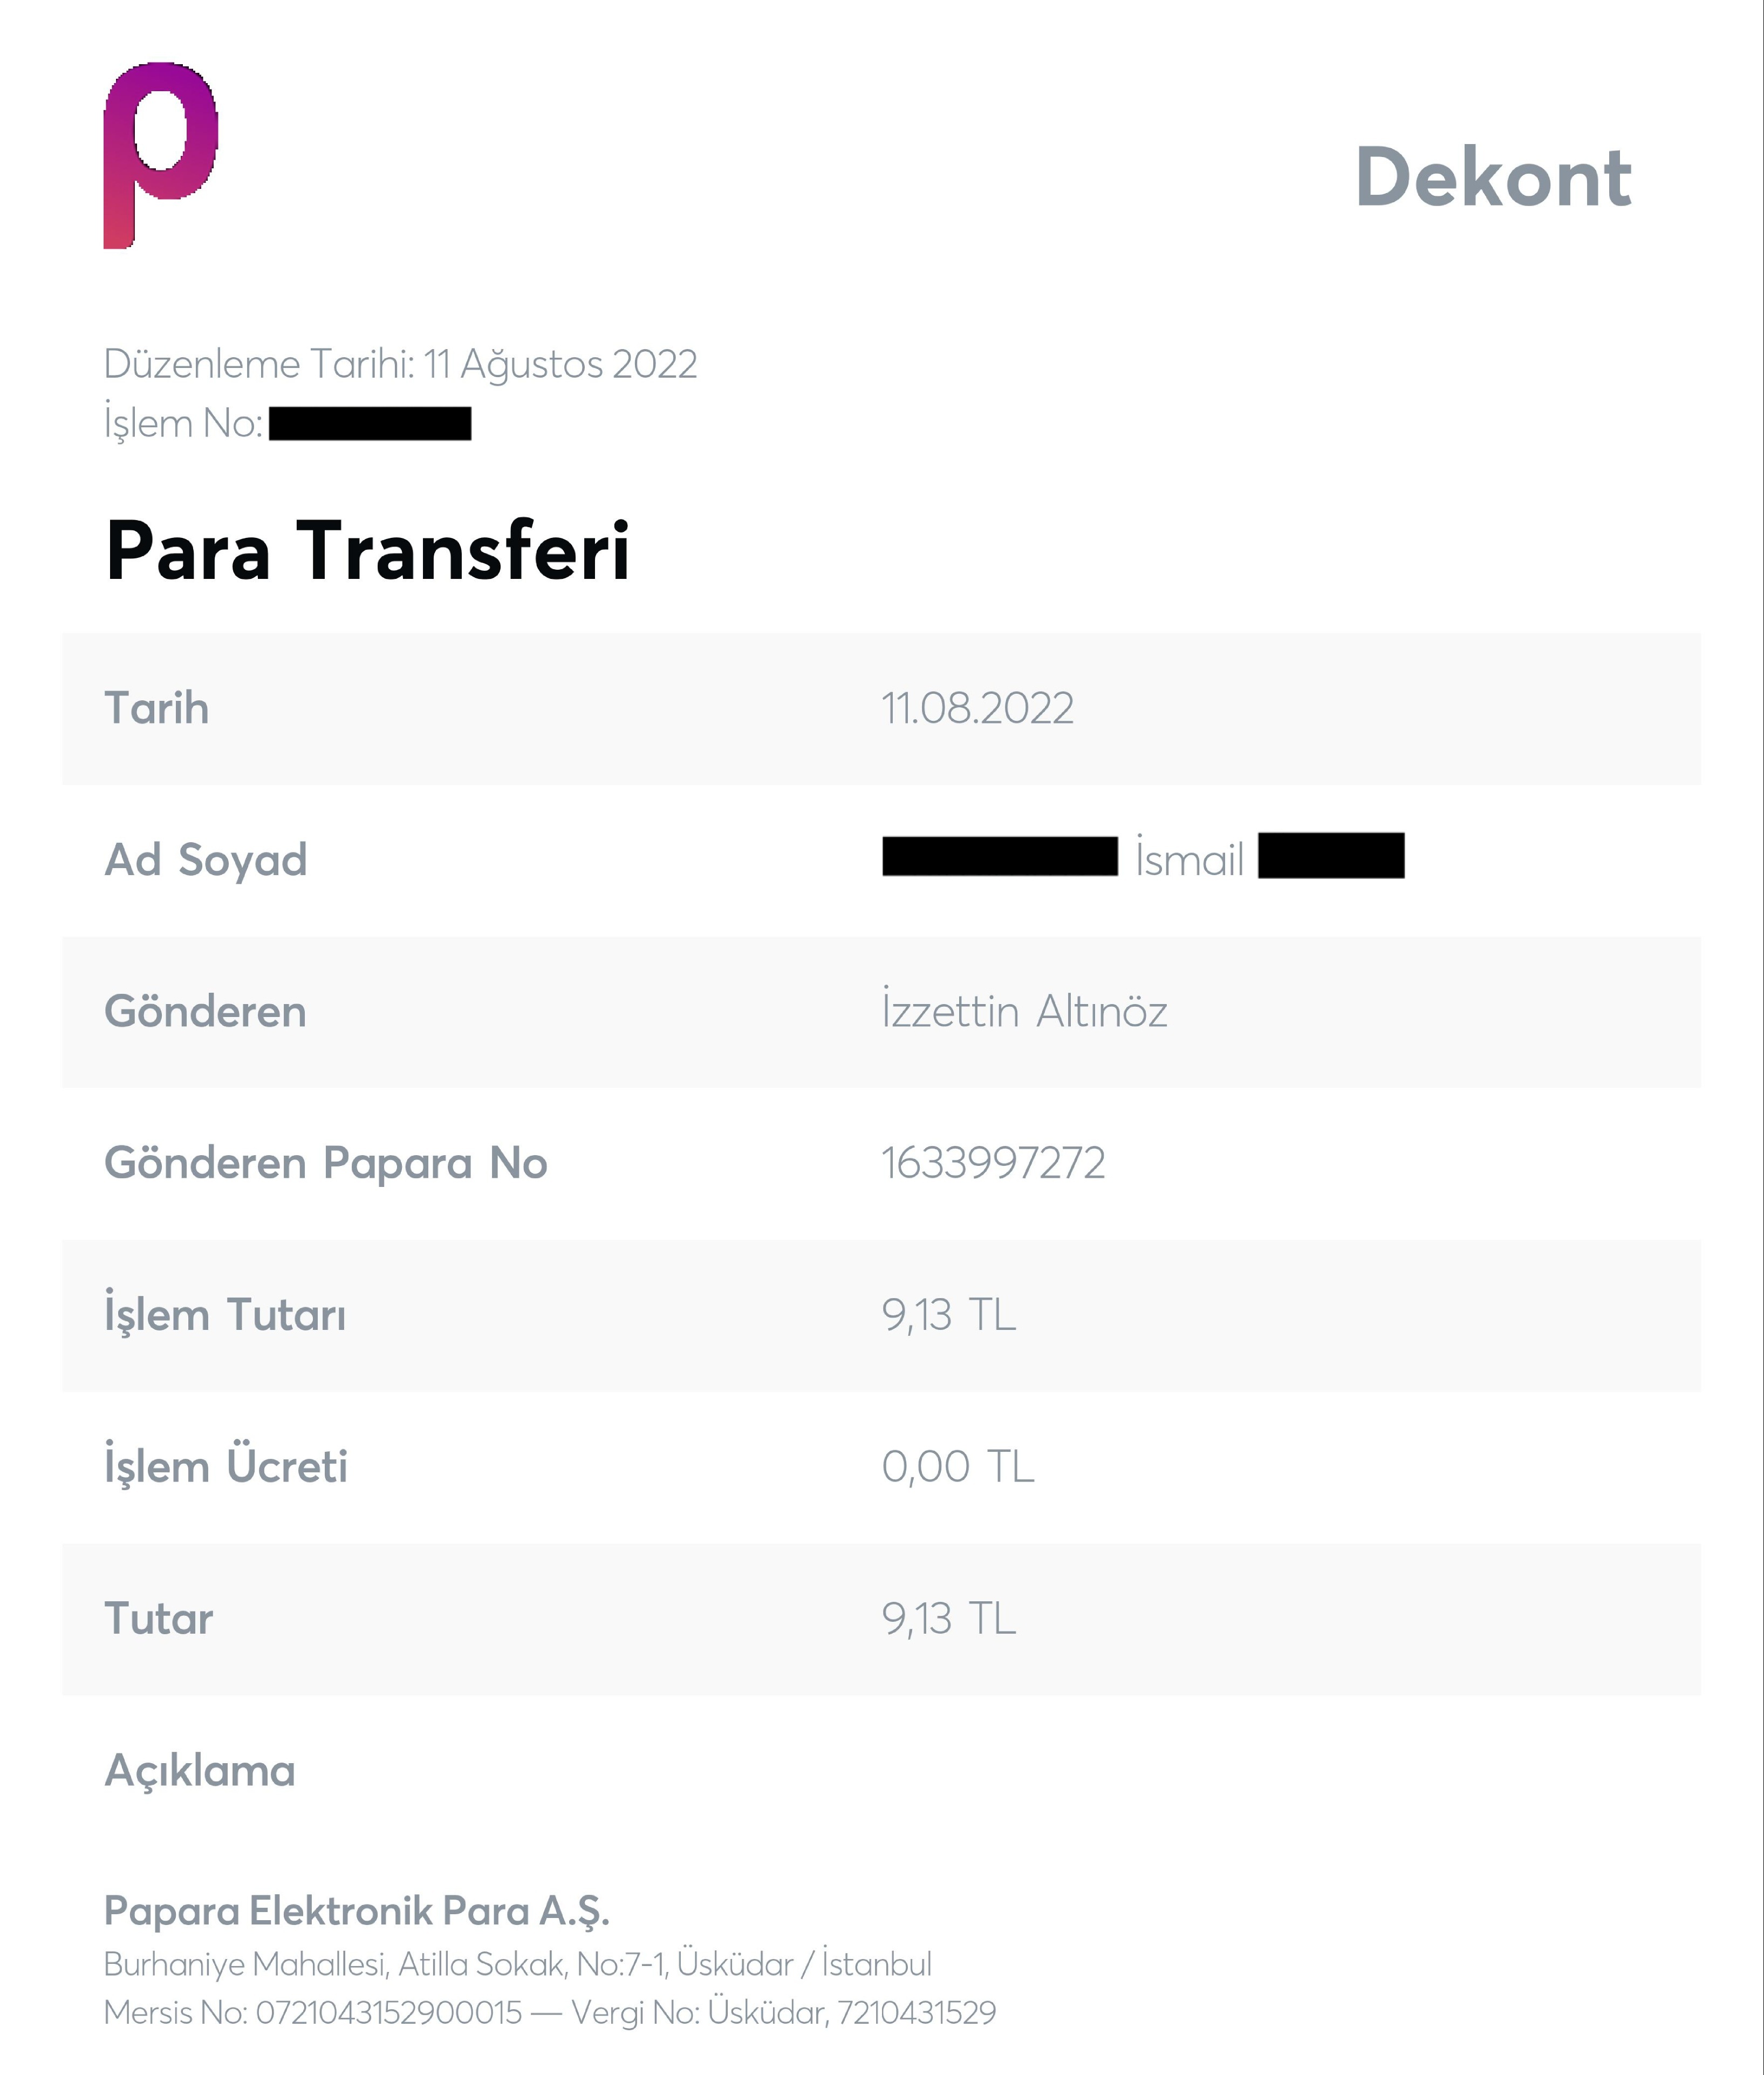Click the Düzenleme Tarihi date line
Image resolution: width=1764 pixels, height=2075 pixels.
pyautogui.click(x=400, y=365)
